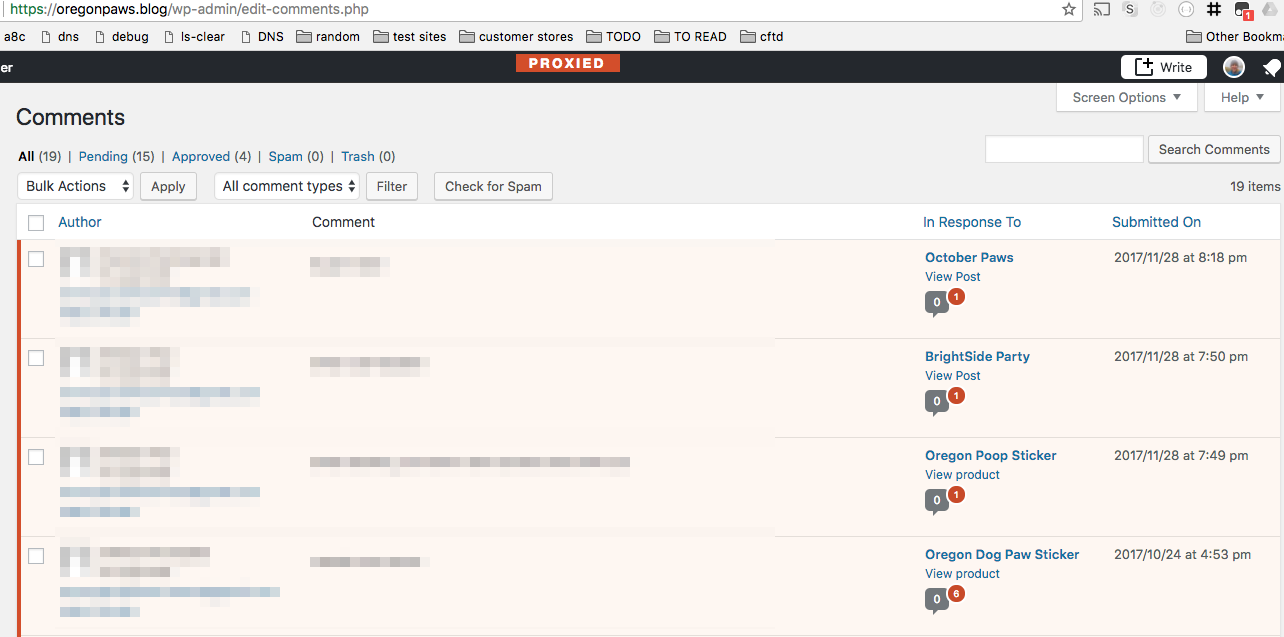This screenshot has height=637, width=1284.
Task: Sort by Author column header
Action: pyautogui.click(x=80, y=222)
